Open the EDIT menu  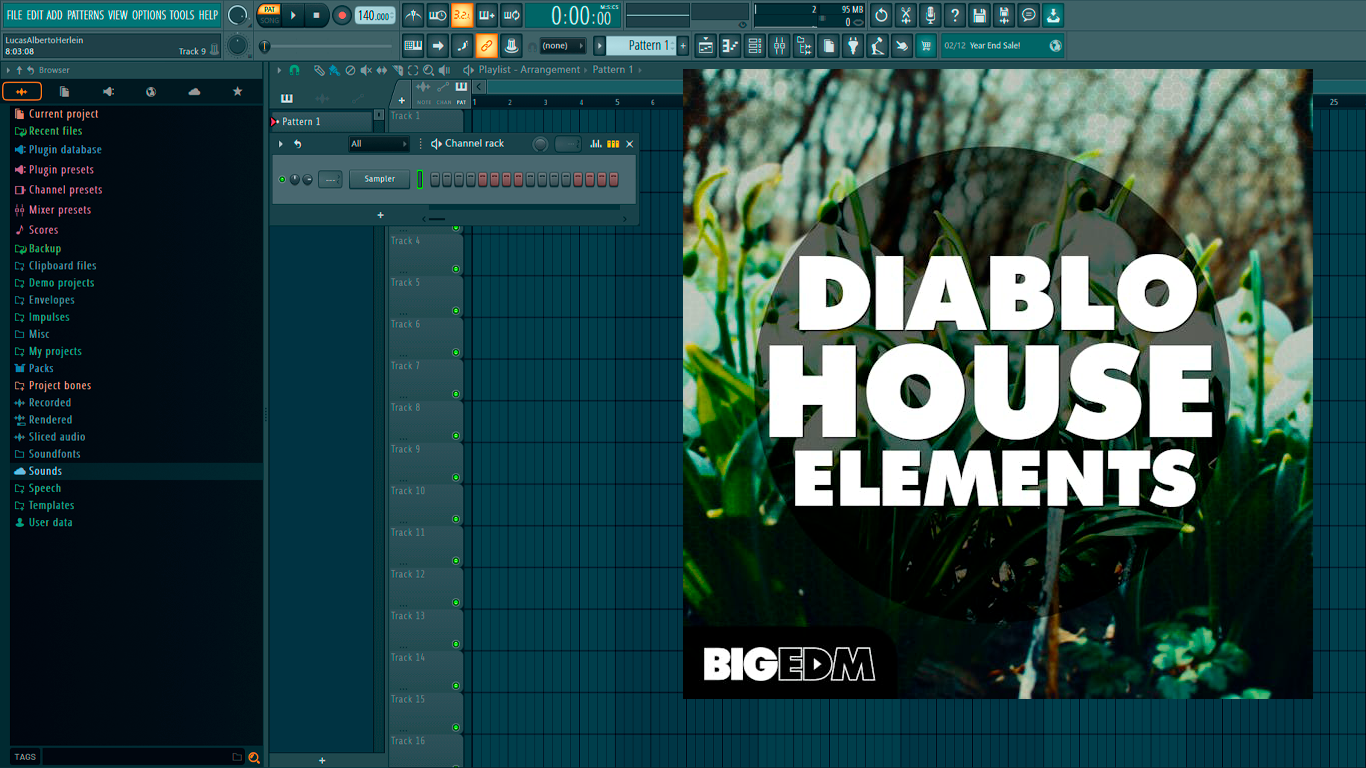pyautogui.click(x=35, y=15)
